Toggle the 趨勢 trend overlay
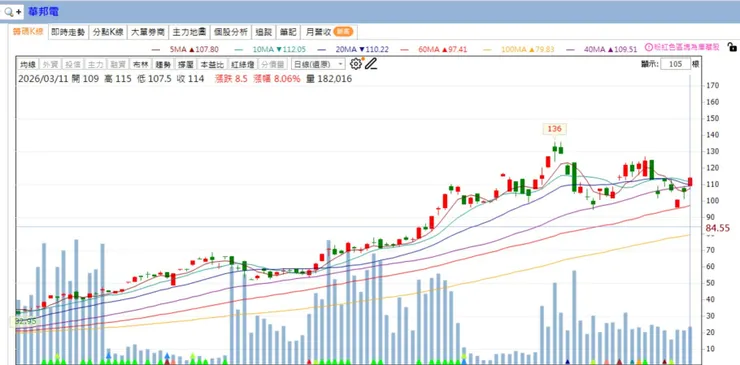Image resolution: width=740 pixels, height=365 pixels. [x=163, y=64]
